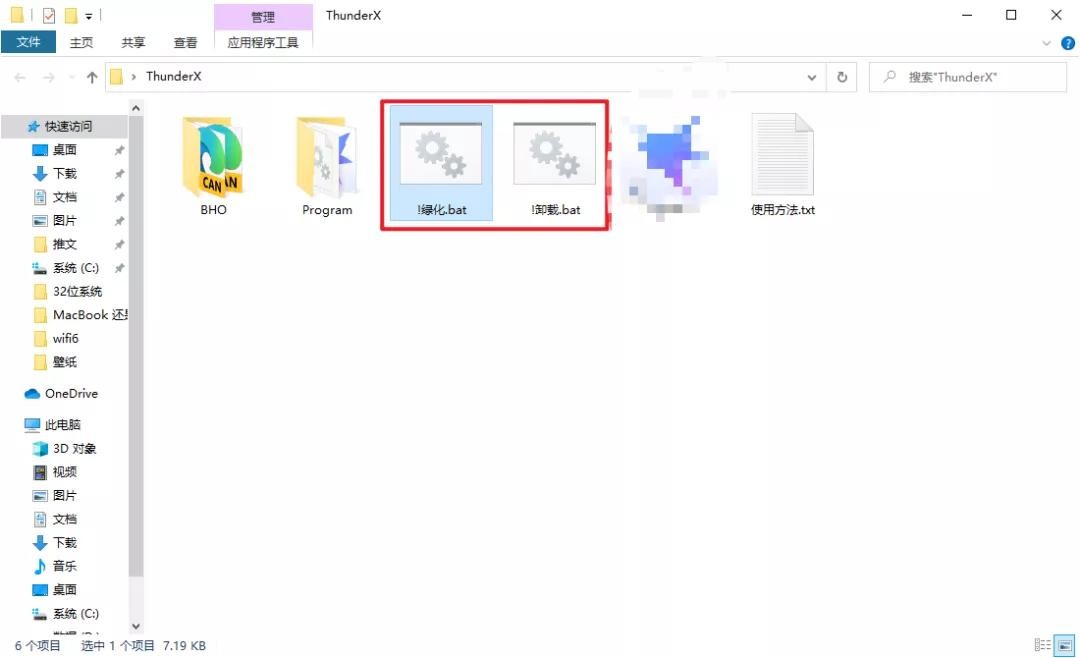
Task: Click the 管理 contextual tab
Action: coord(263,17)
